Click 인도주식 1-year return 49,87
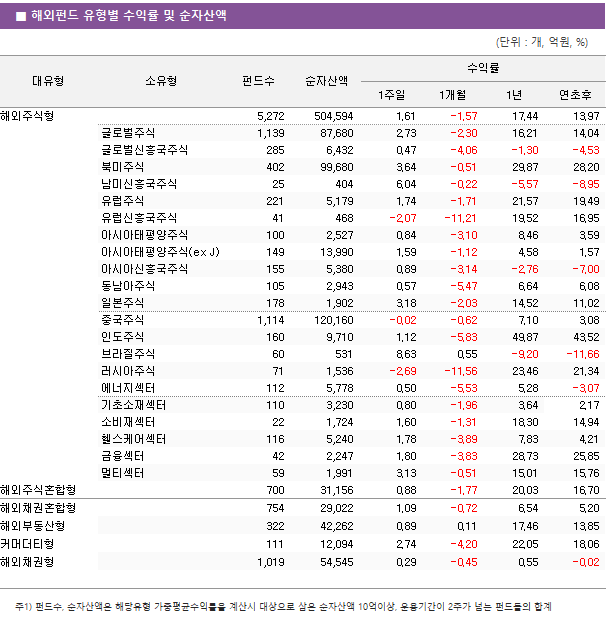Viewport: 612px width, 617px height. (525, 337)
